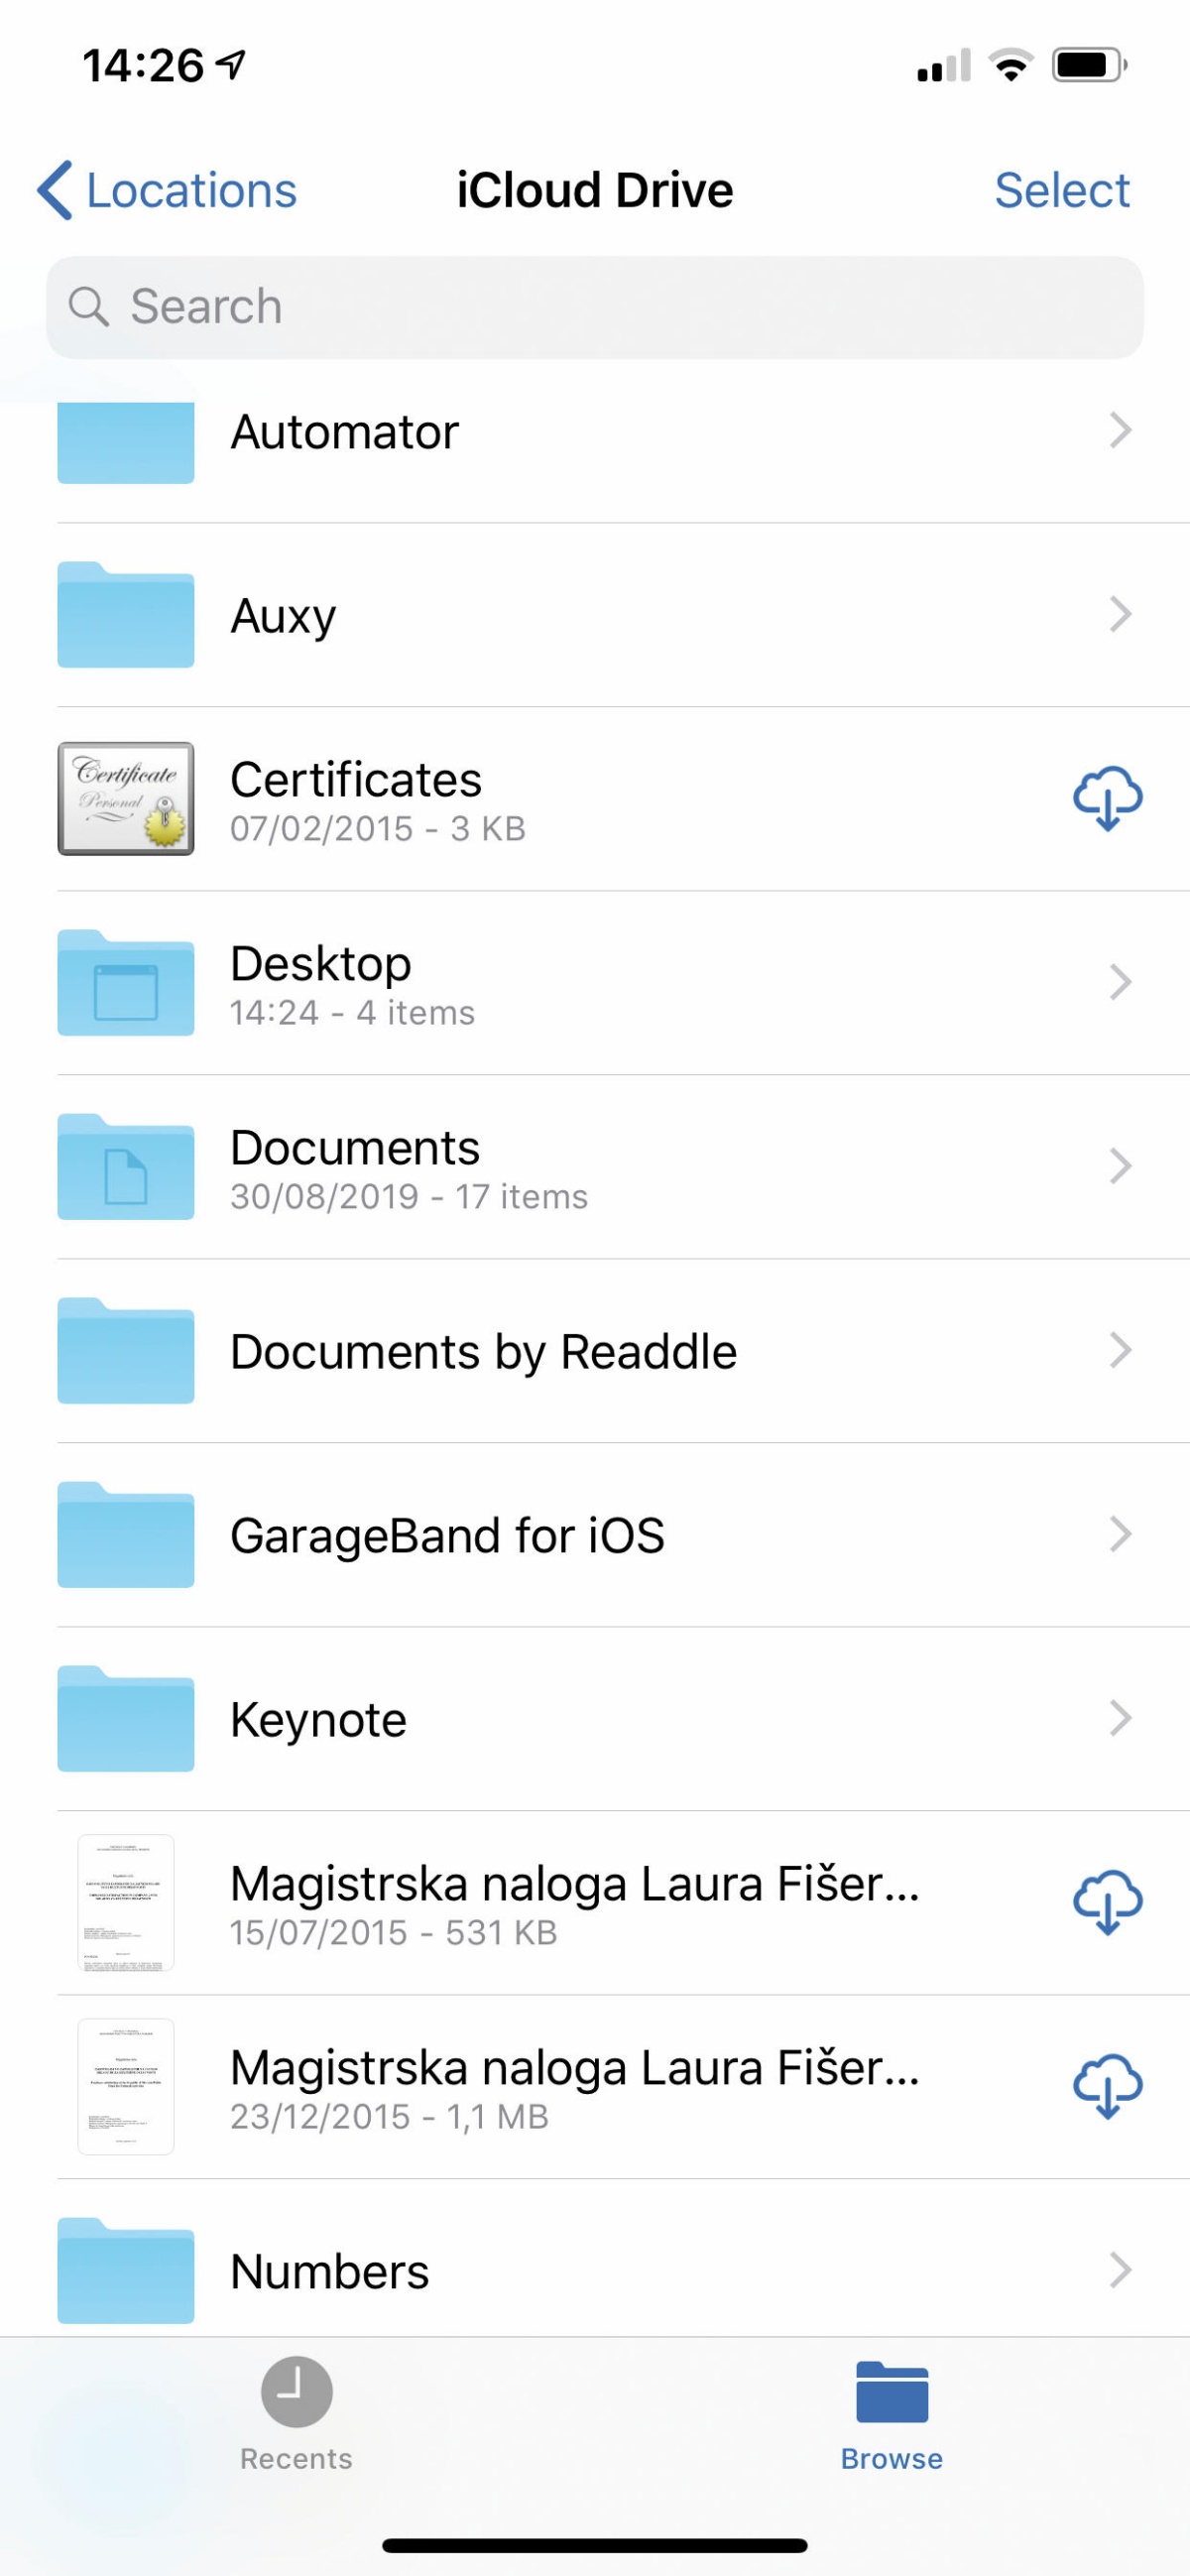Tap the Desktop 14:24 - 4 items text

(352, 1012)
